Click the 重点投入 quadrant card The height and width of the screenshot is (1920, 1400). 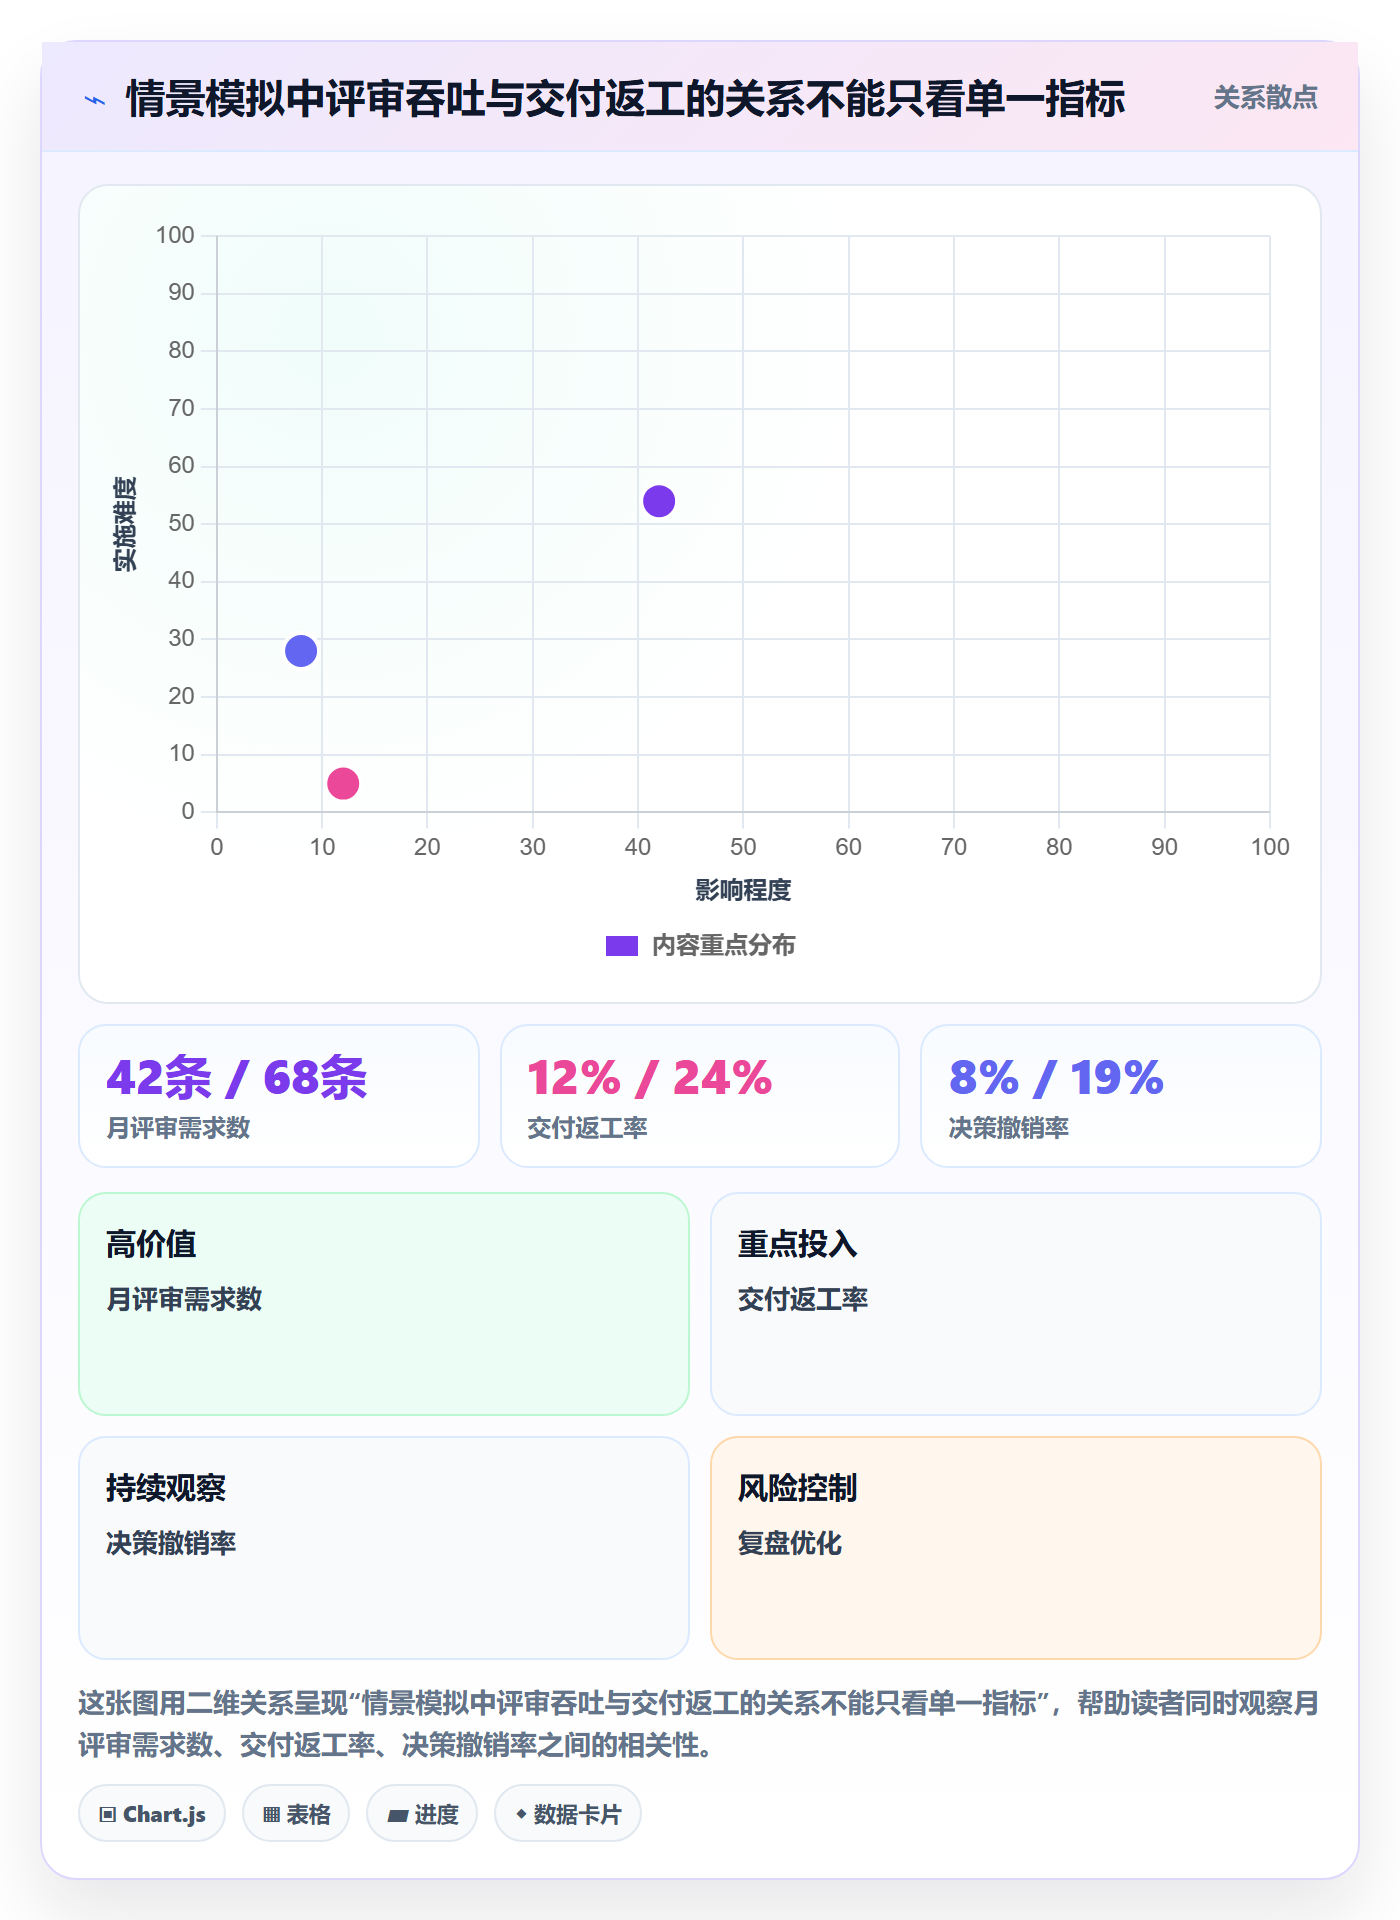(1016, 1304)
